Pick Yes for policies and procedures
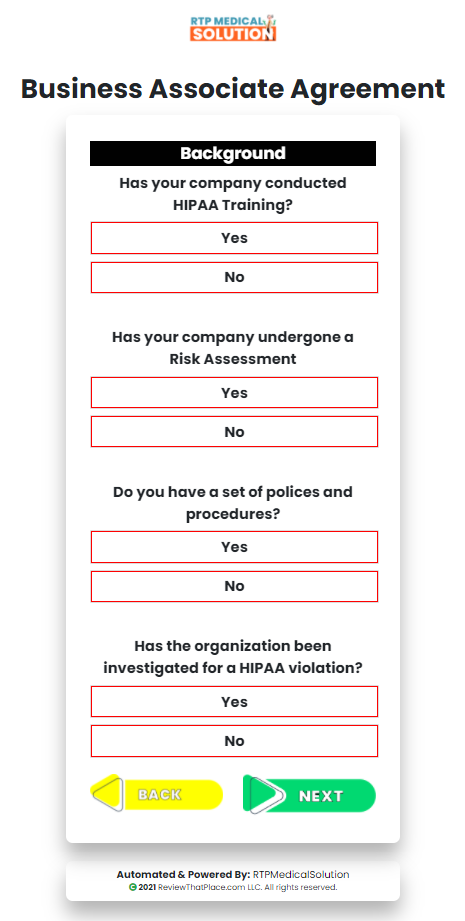The height and width of the screenshot is (921, 465). click(234, 547)
